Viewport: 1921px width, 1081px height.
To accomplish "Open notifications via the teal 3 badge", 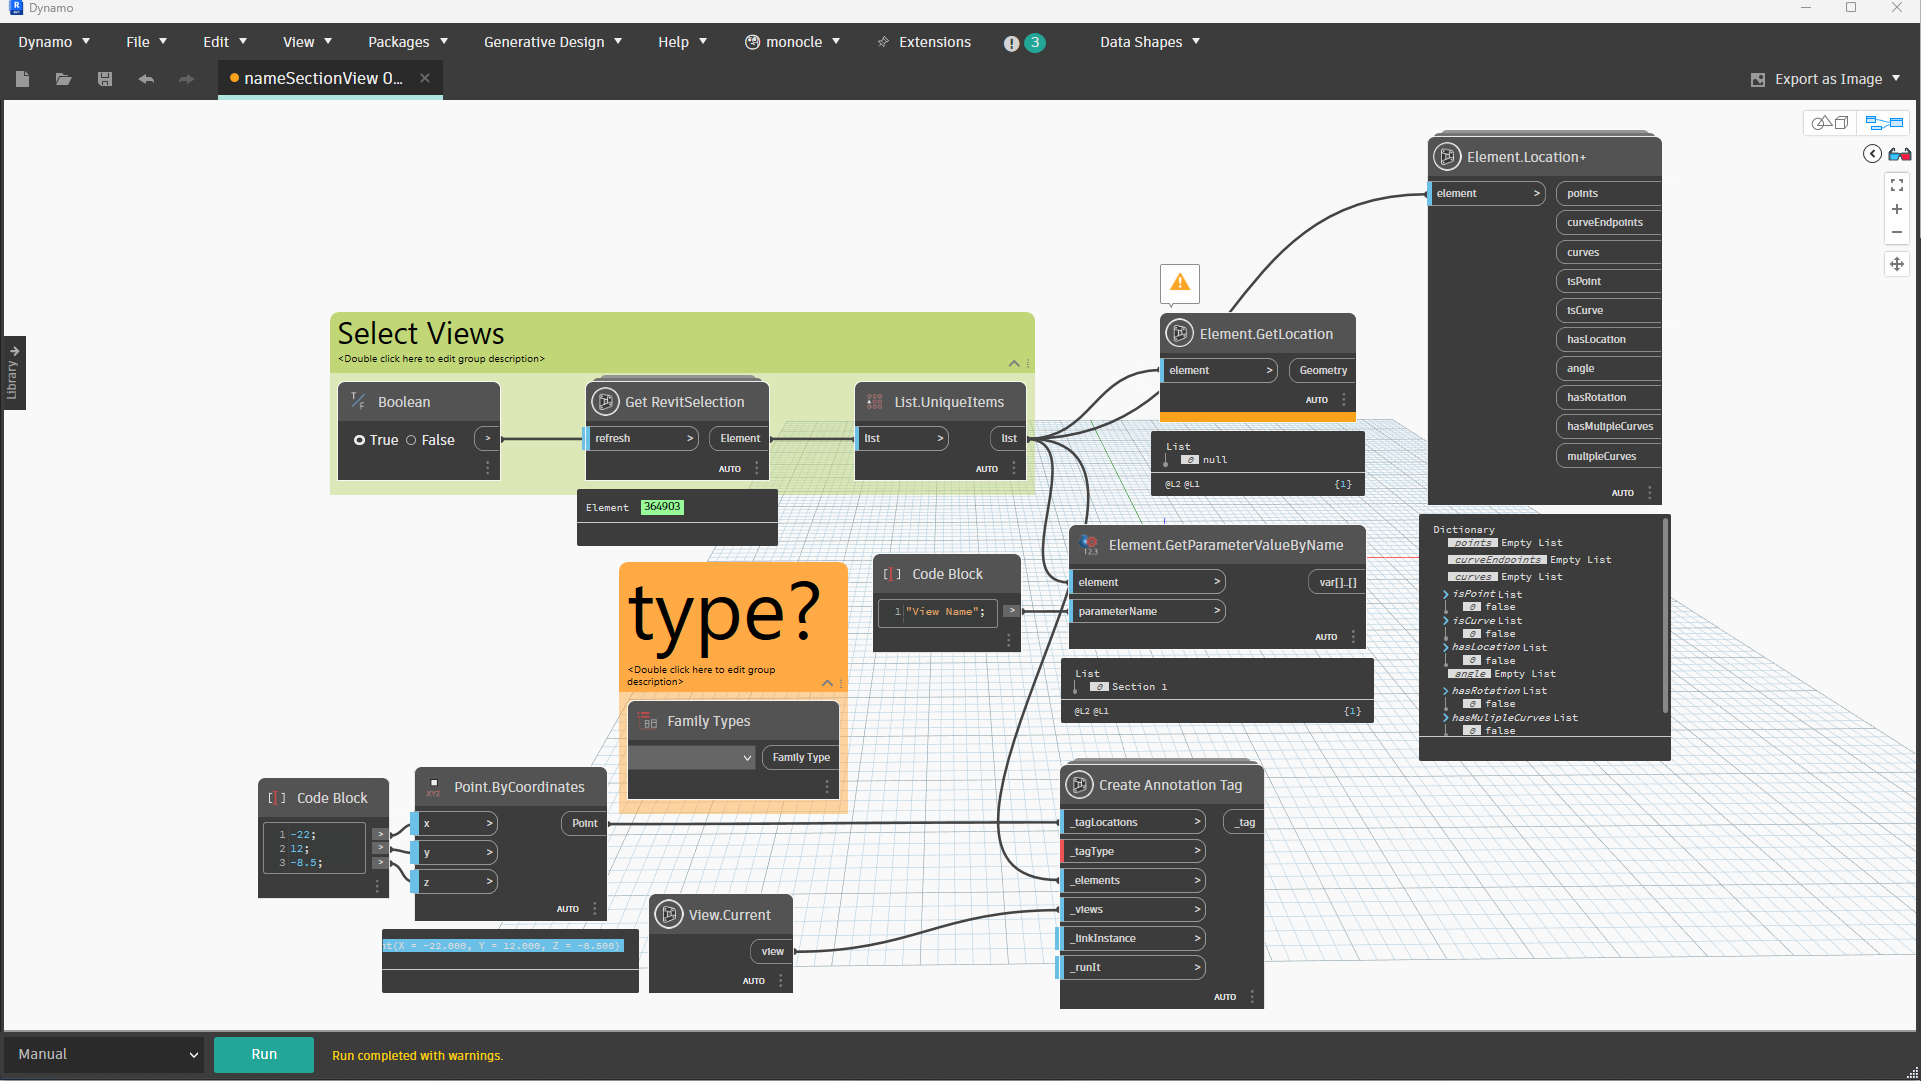I will click(x=1036, y=43).
